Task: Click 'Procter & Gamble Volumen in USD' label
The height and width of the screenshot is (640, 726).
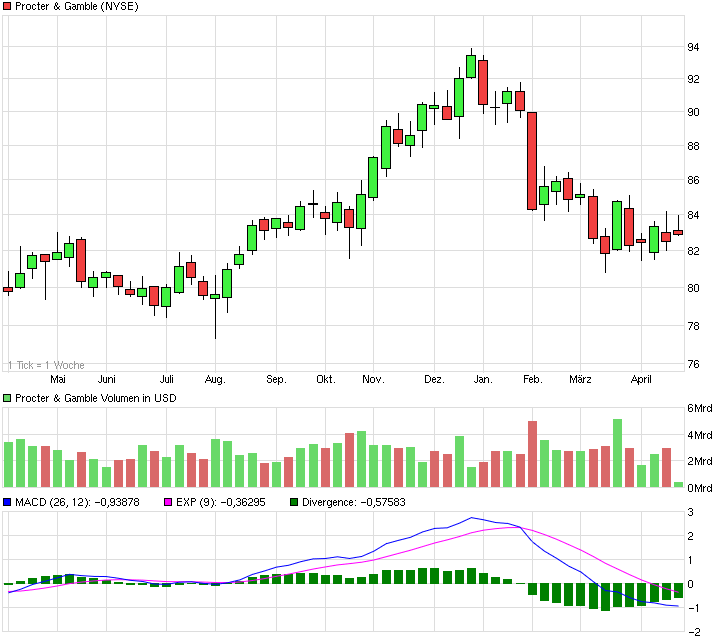Action: click(96, 398)
